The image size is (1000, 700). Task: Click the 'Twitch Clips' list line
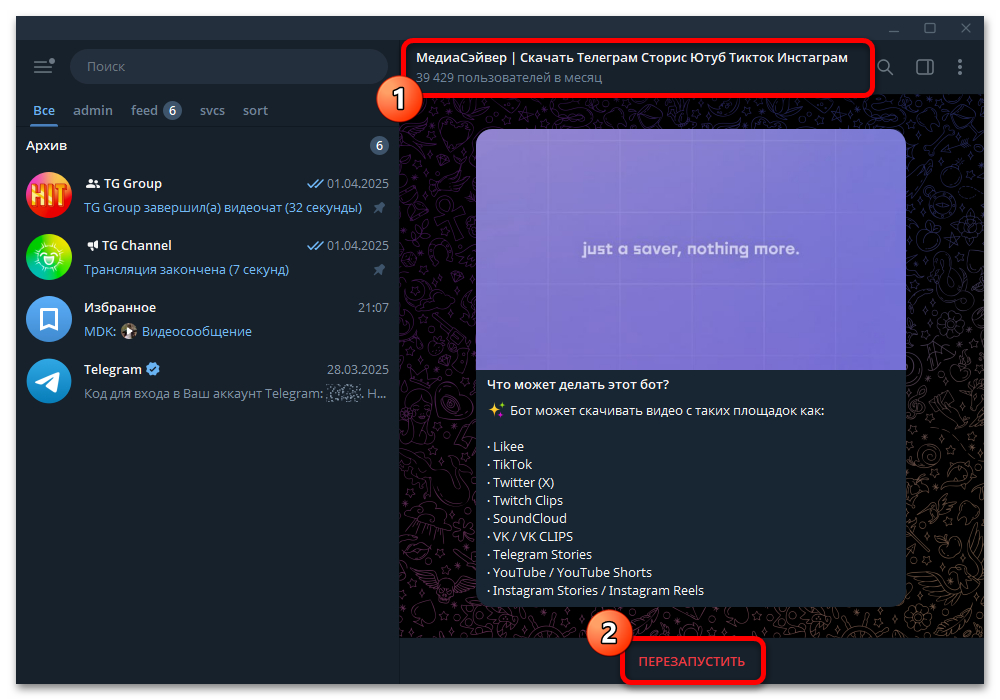pos(525,500)
